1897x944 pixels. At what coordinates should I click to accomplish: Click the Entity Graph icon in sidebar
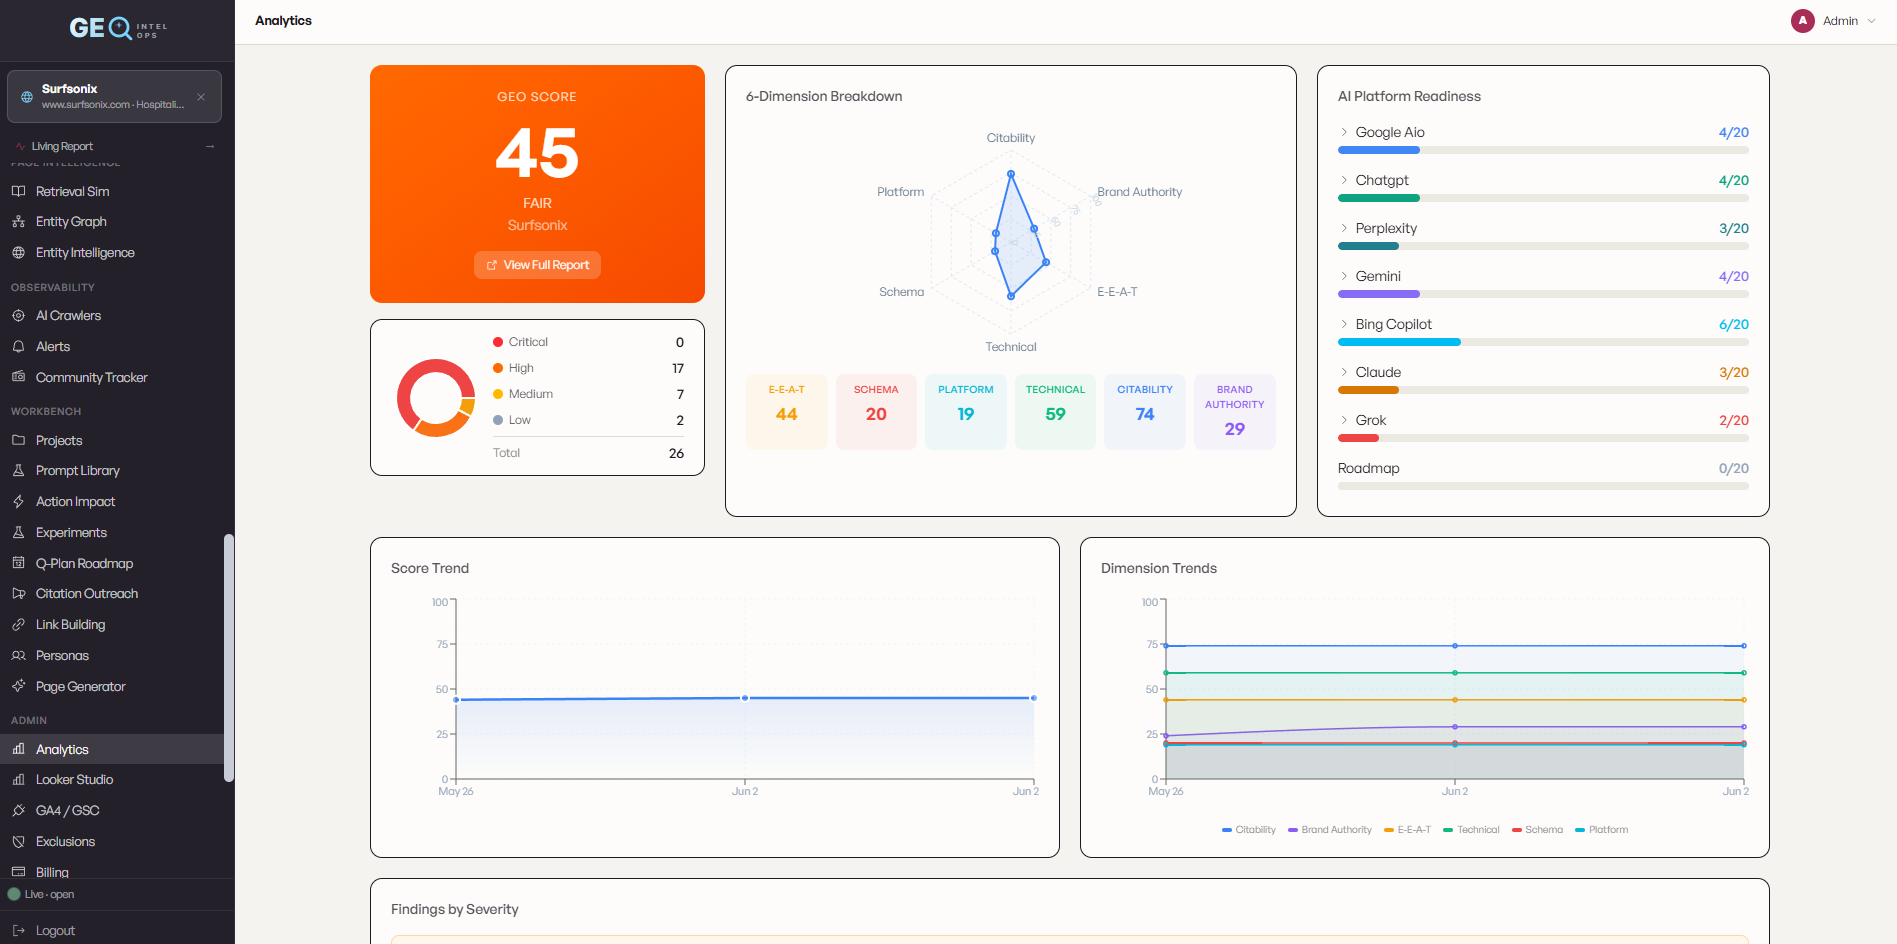click(x=18, y=222)
